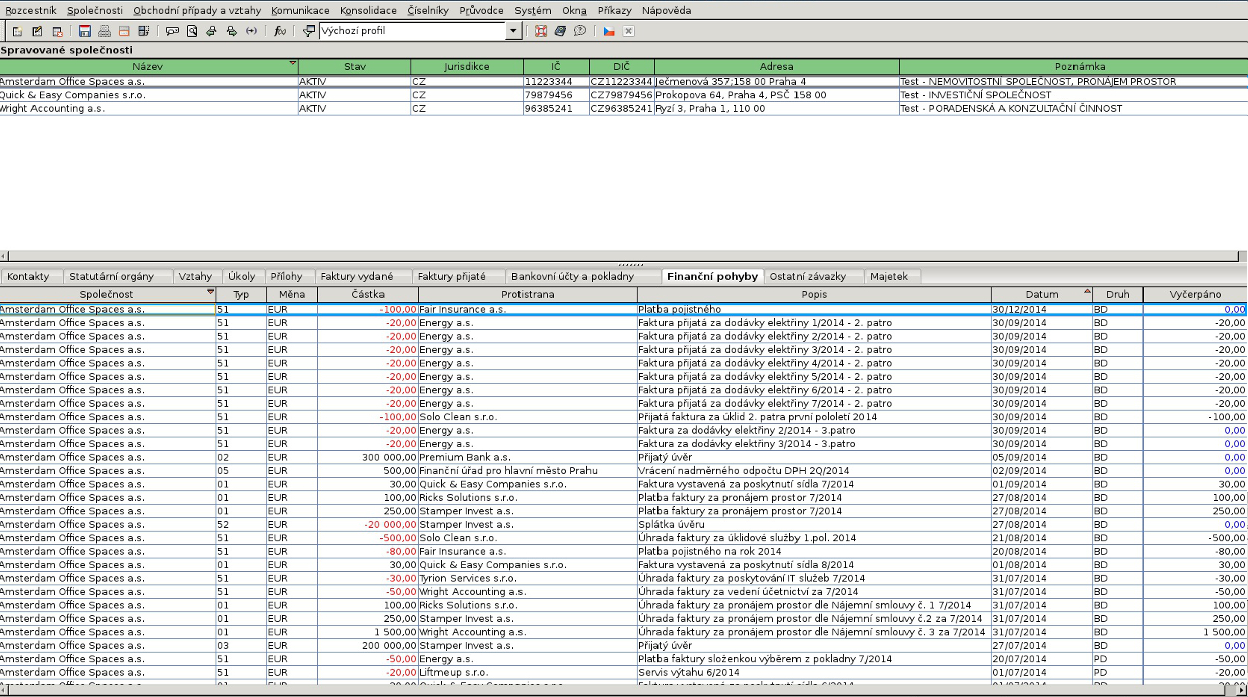
Task: Sort movements by the Vyčerpáno column header
Action: 1196,295
